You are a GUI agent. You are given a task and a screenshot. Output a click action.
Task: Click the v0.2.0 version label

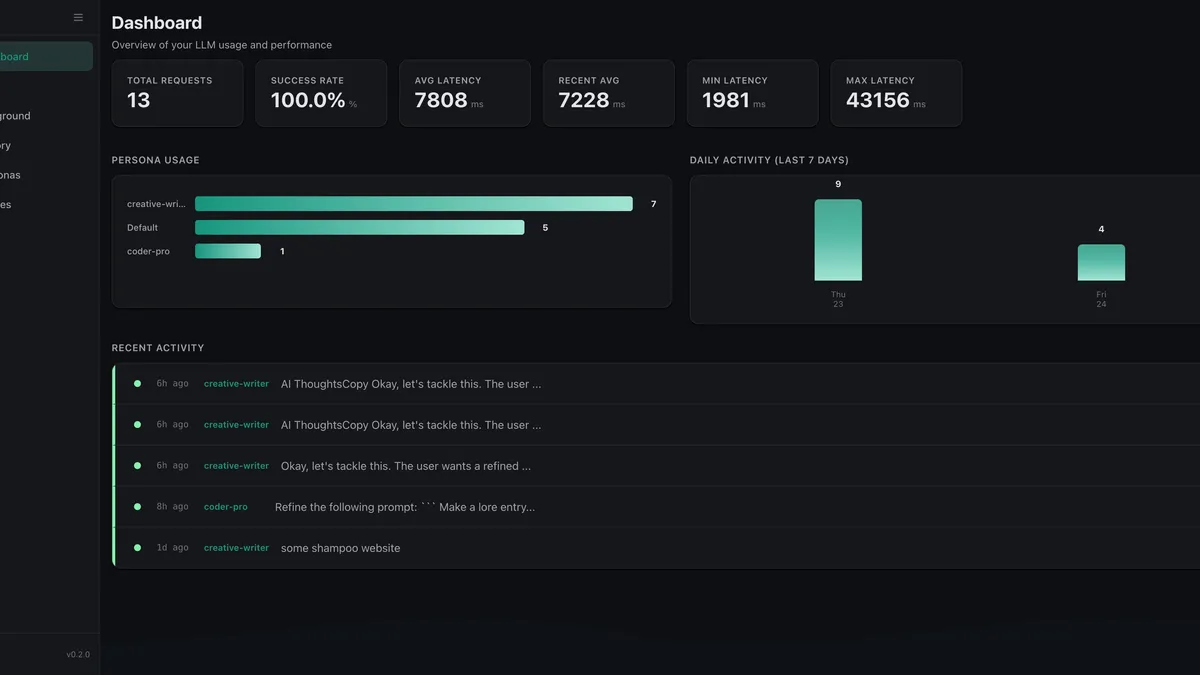[x=78, y=655]
